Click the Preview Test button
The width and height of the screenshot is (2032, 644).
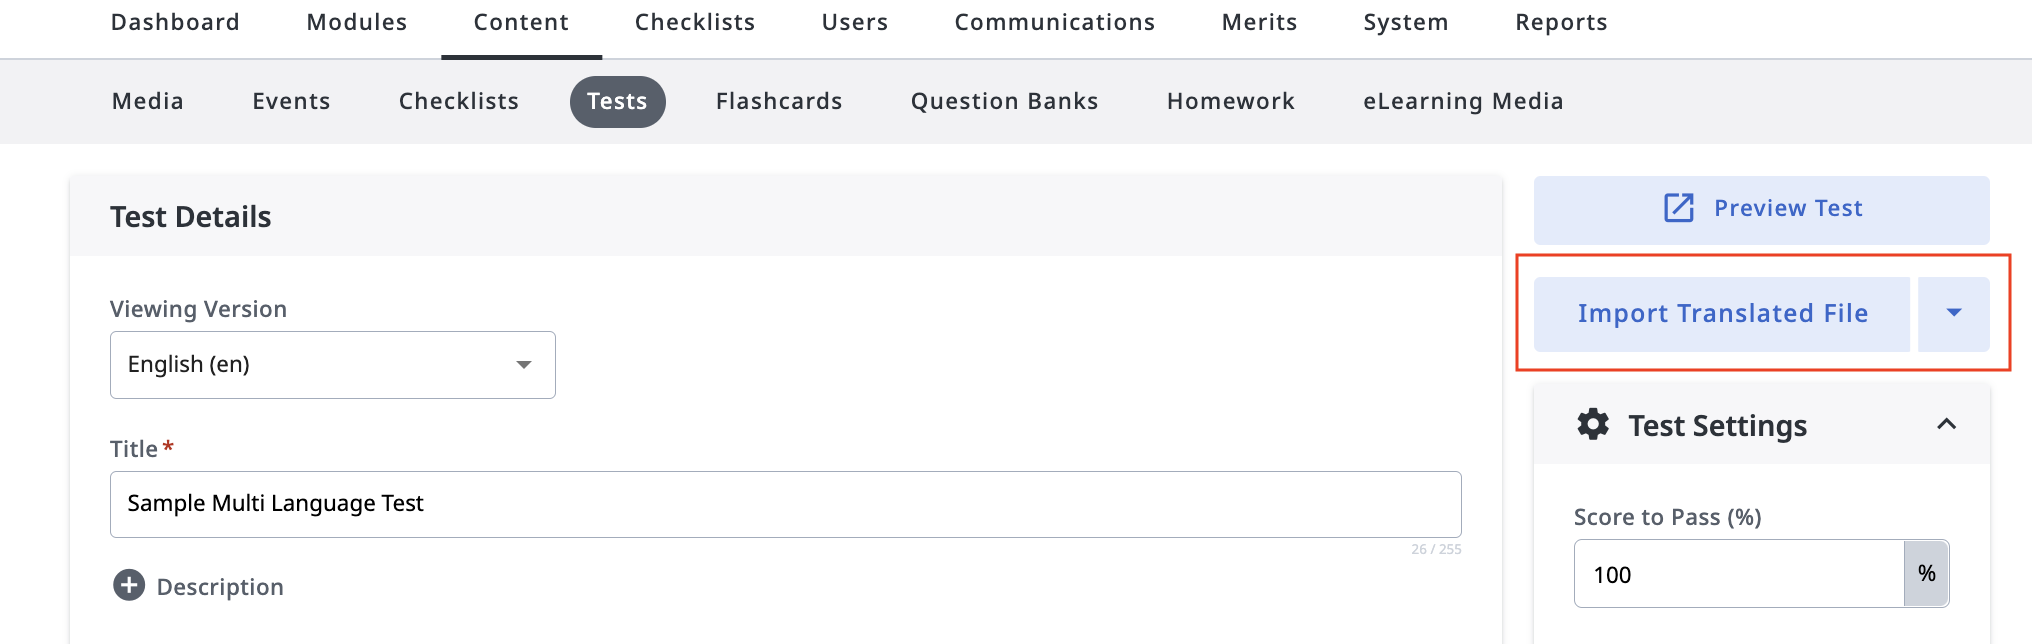tap(1761, 210)
